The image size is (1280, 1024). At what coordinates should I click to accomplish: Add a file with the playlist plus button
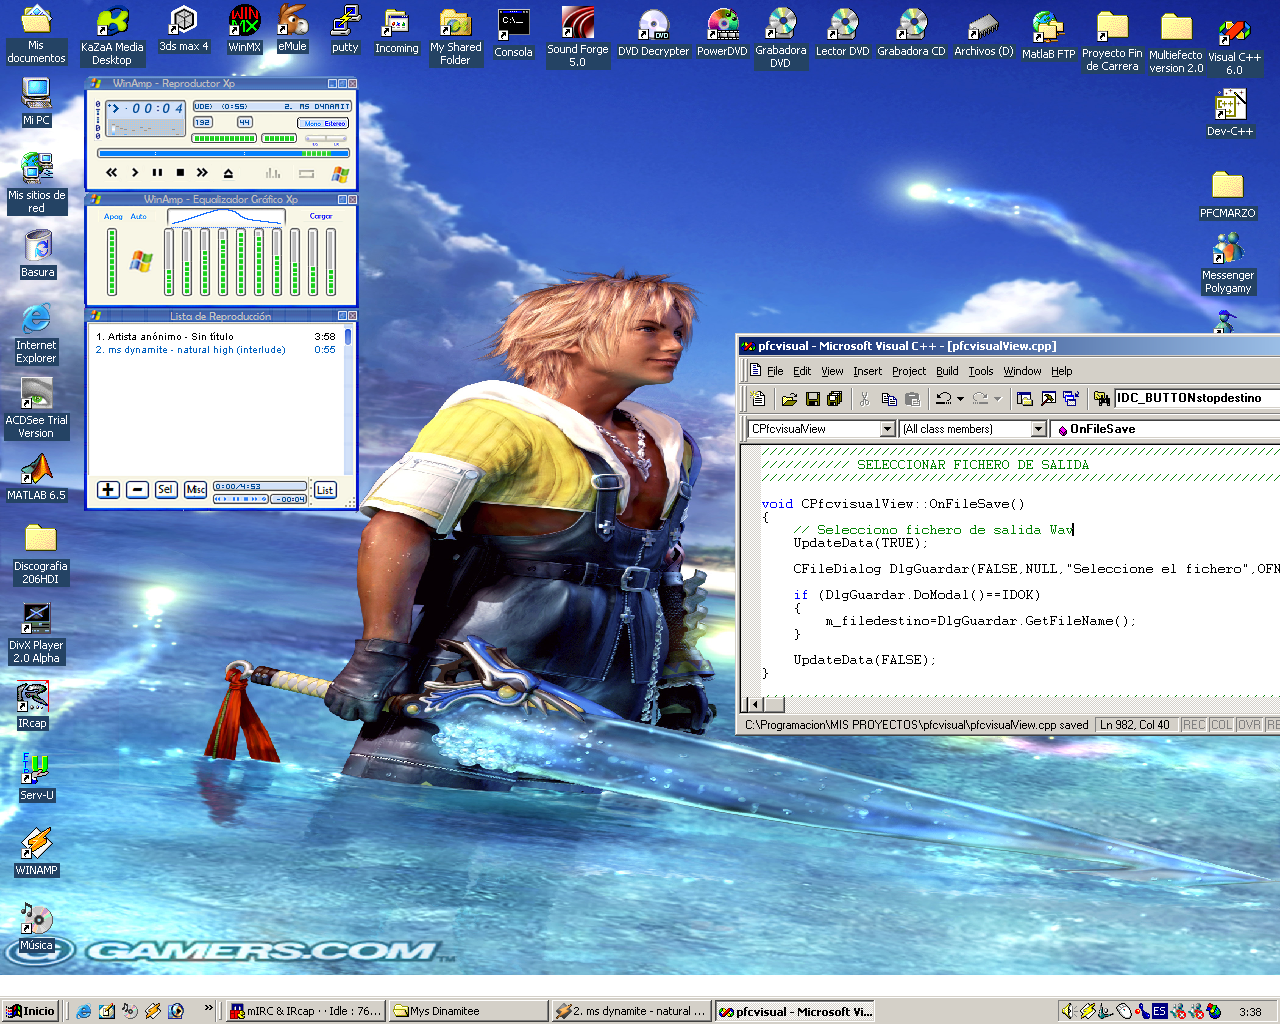108,489
